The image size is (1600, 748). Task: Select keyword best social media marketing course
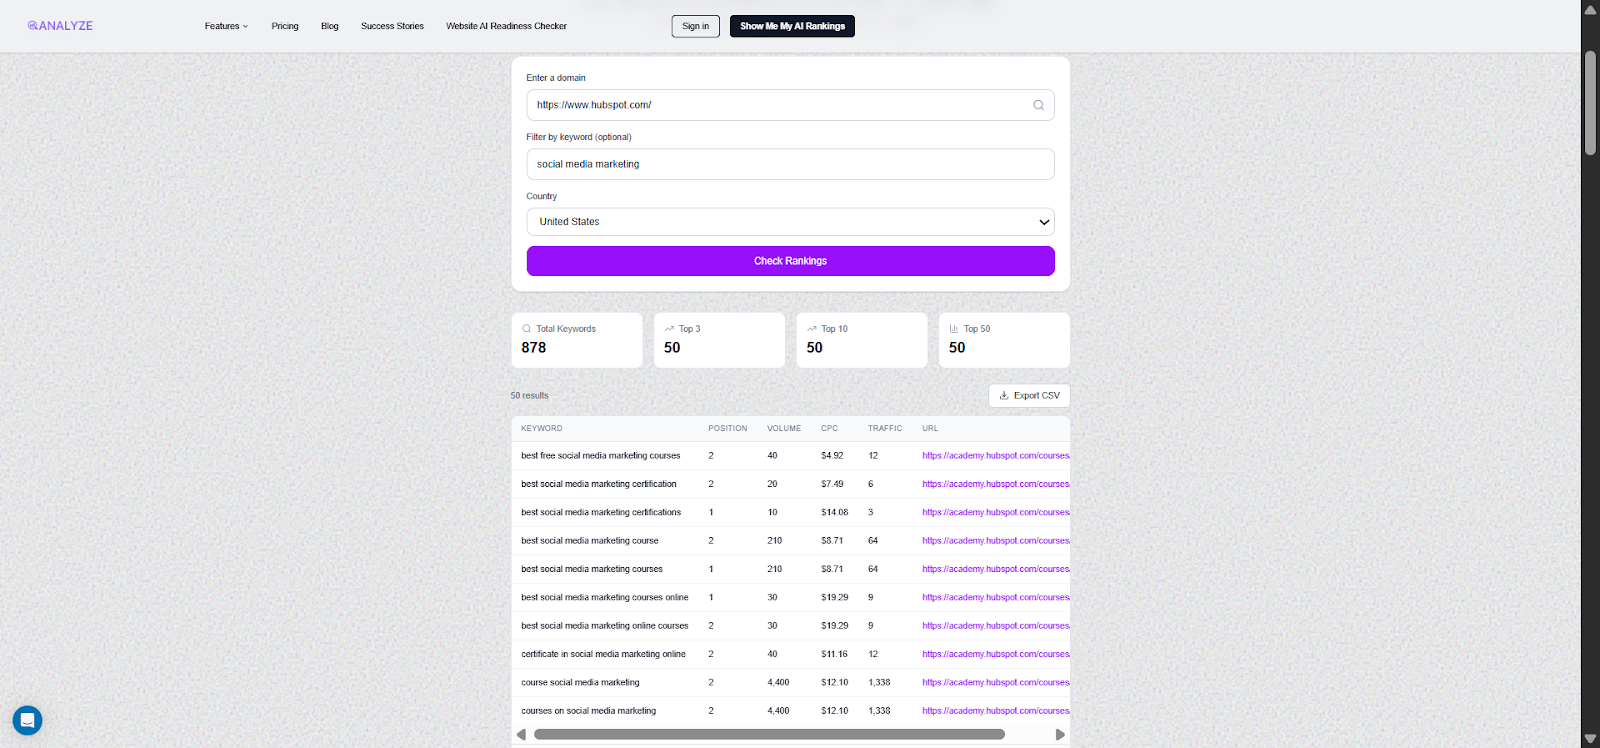(x=589, y=541)
